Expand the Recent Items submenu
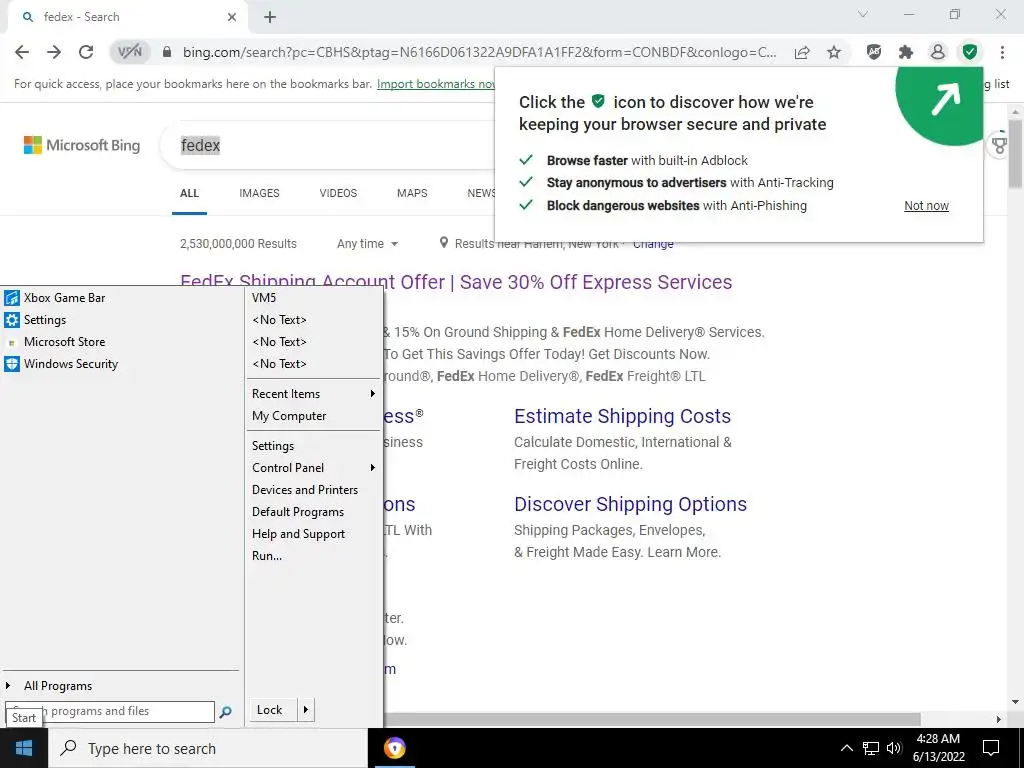The image size is (1024, 768). pos(313,394)
